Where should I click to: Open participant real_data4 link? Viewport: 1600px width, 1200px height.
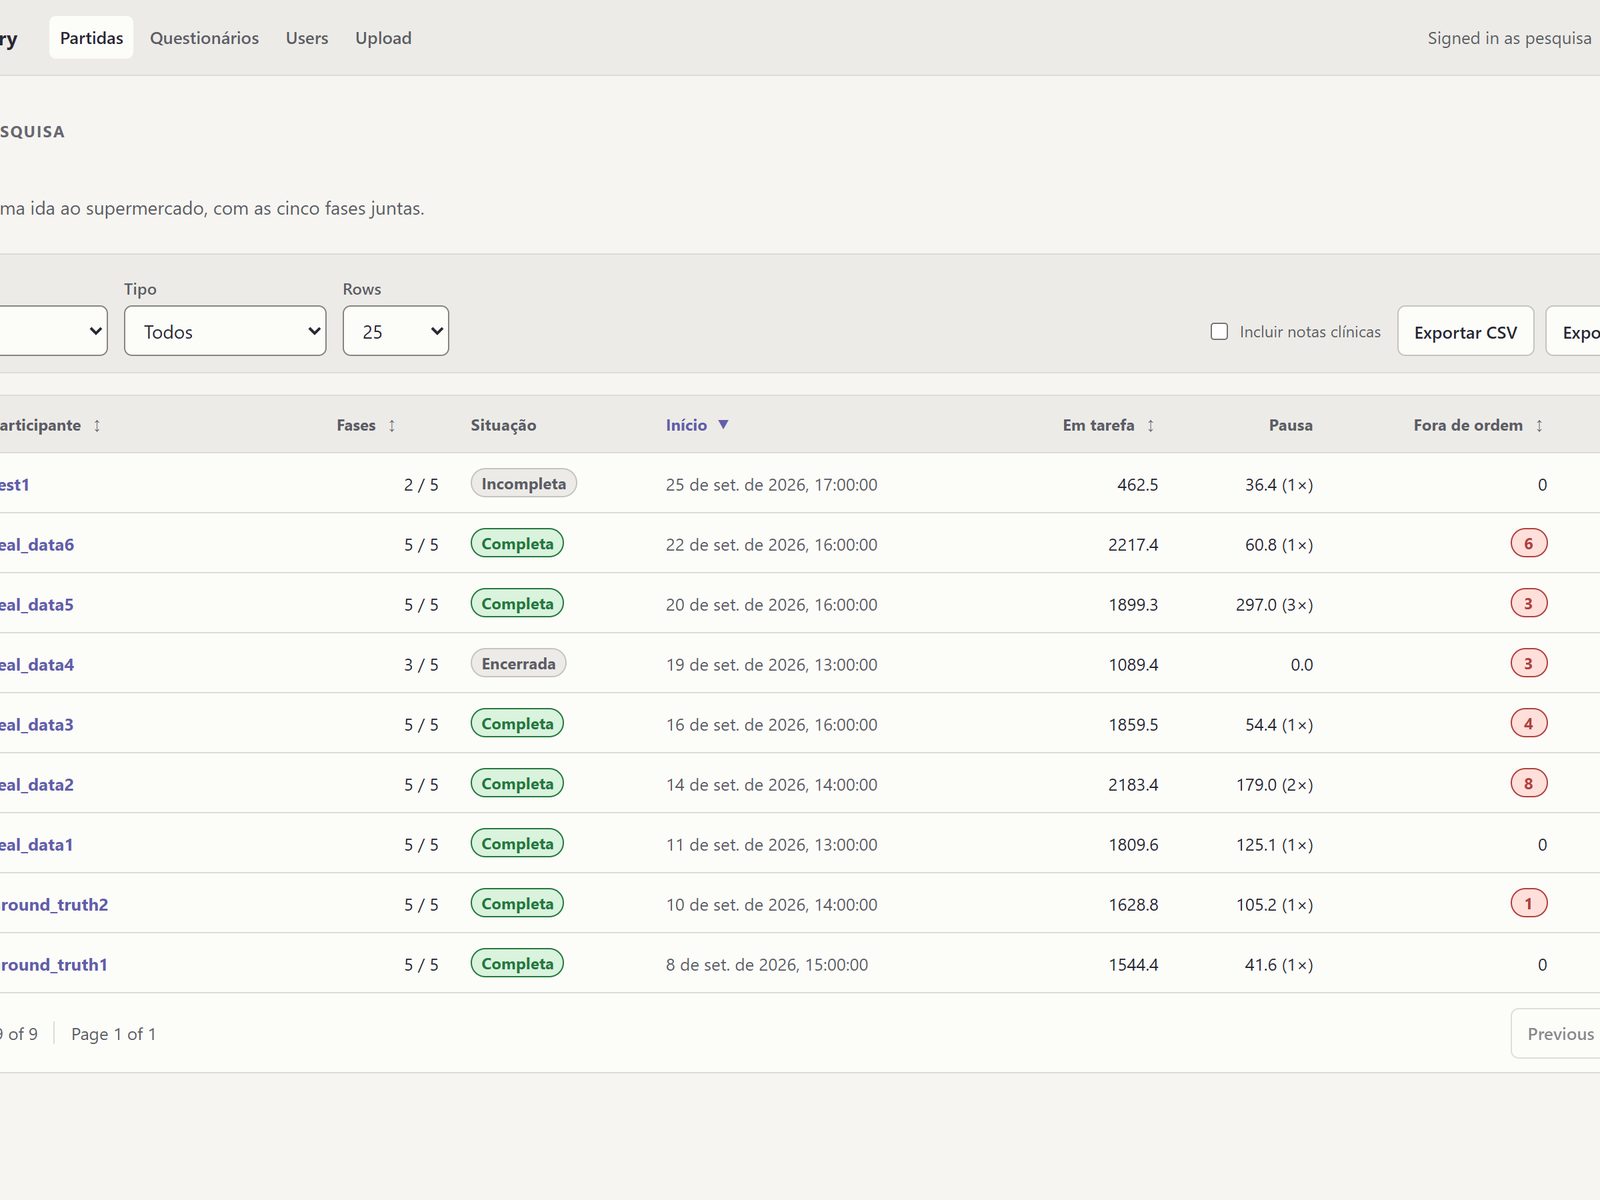pyautogui.click(x=37, y=665)
